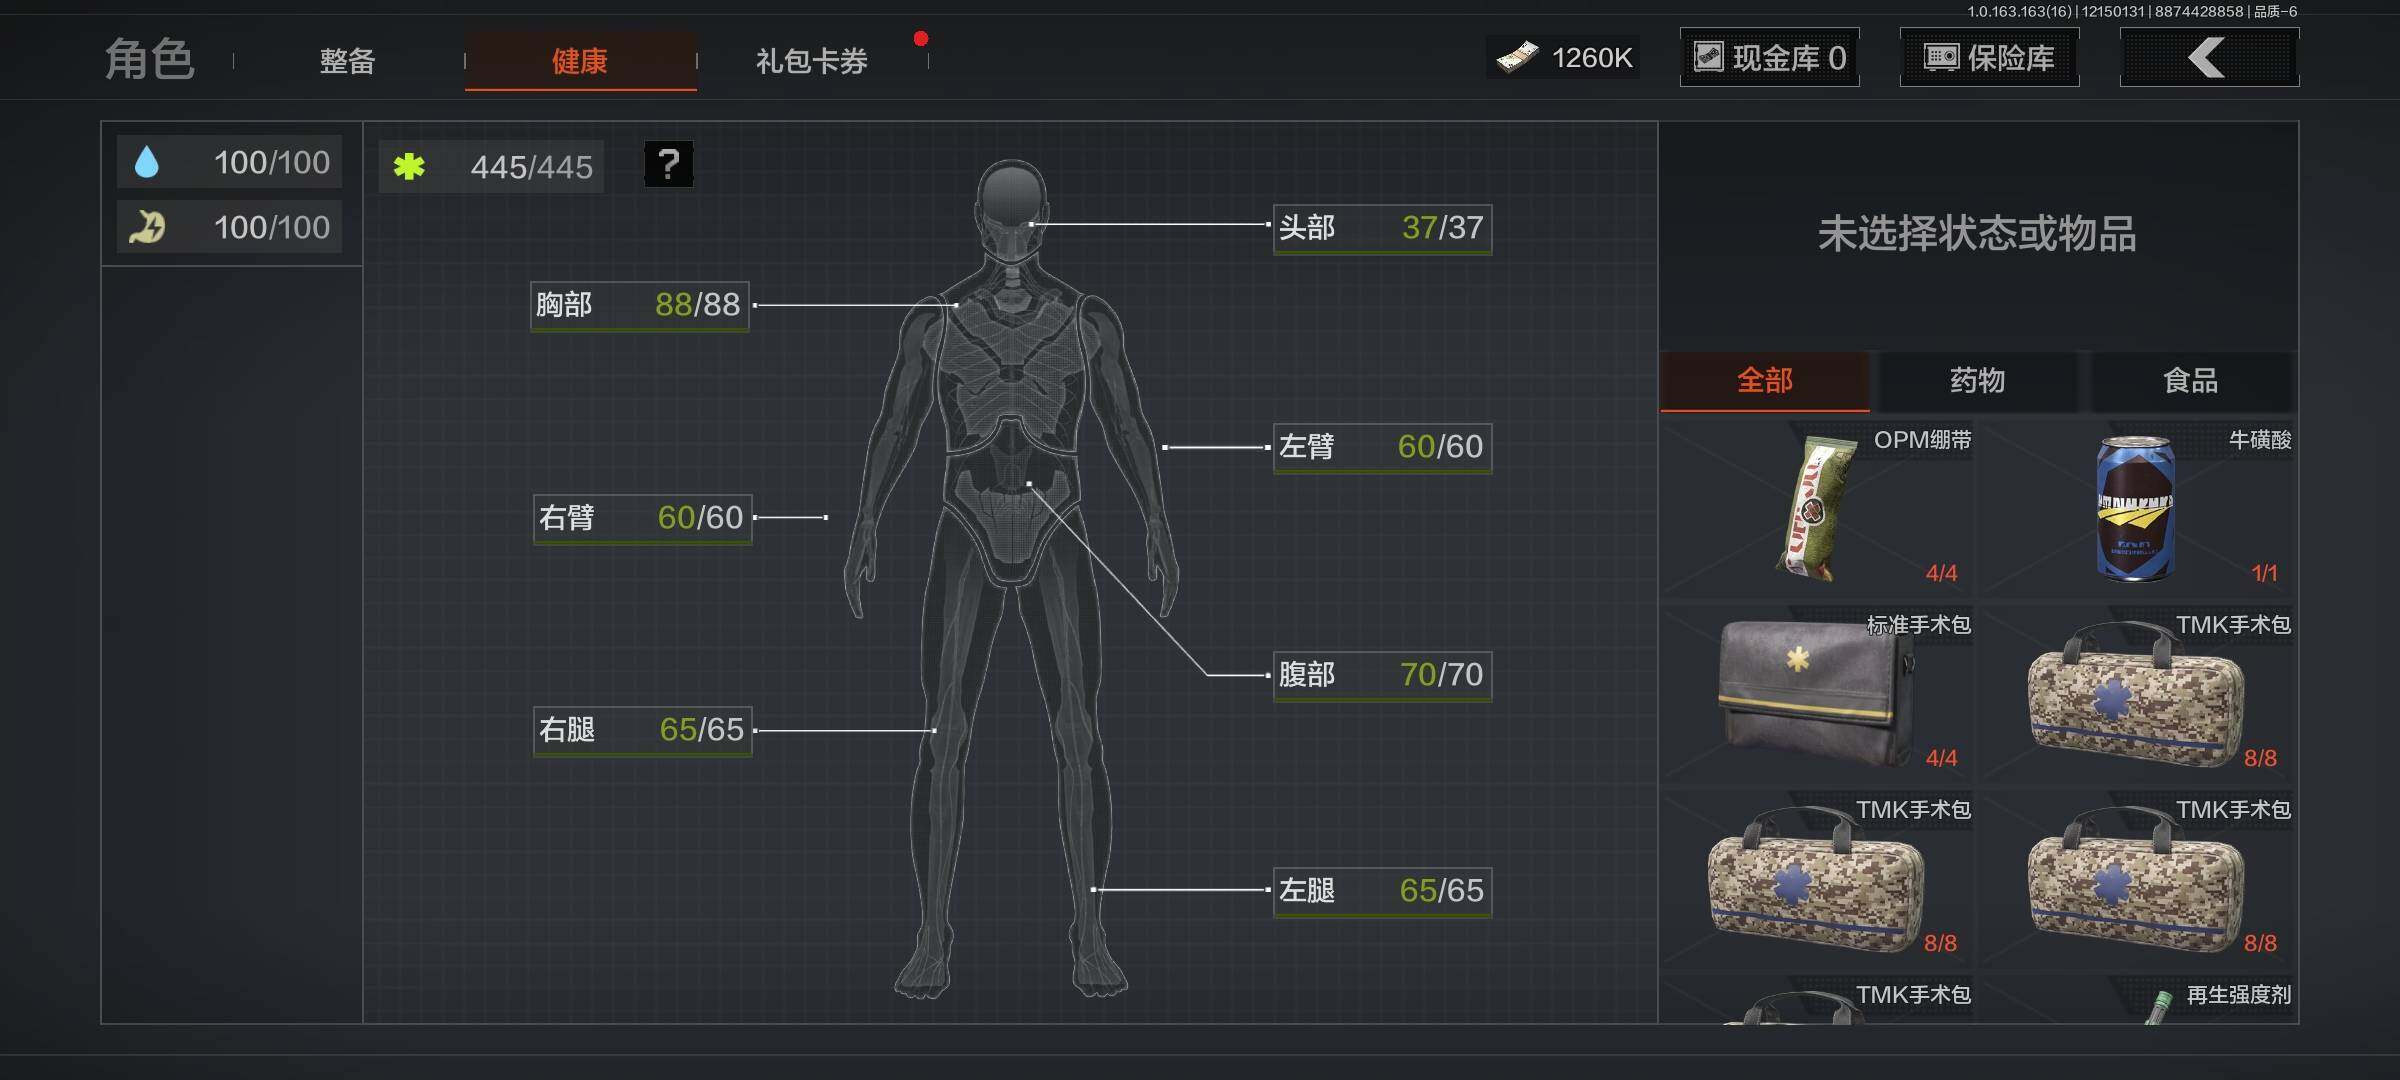This screenshot has width=2400, height=1080.
Task: Open the 现金库 cash vault
Action: pos(1769,58)
